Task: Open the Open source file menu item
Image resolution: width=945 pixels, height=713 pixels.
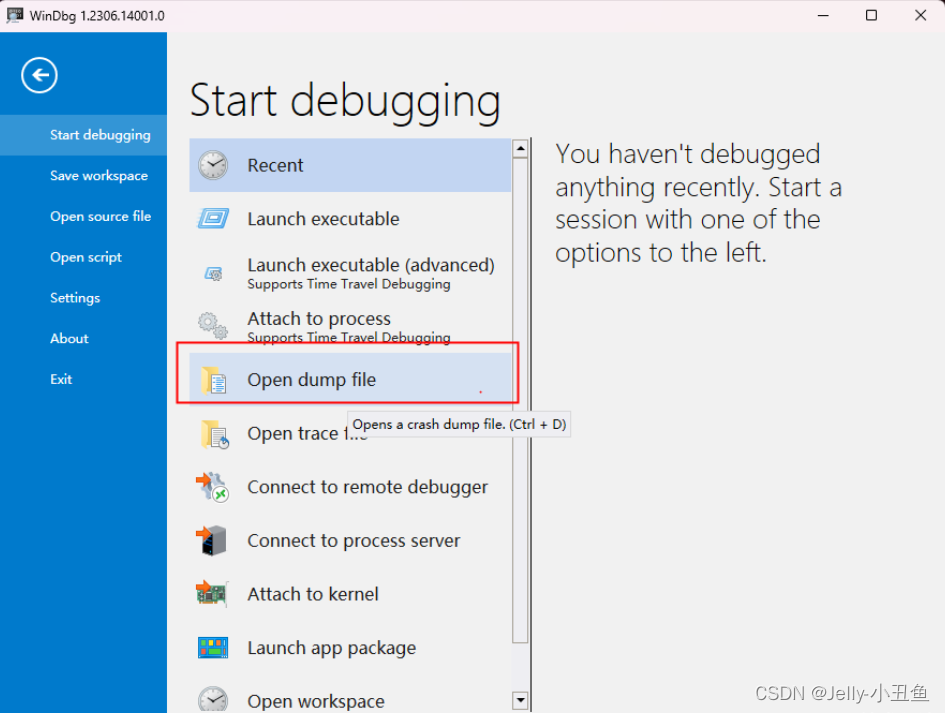Action: pyautogui.click(x=83, y=216)
